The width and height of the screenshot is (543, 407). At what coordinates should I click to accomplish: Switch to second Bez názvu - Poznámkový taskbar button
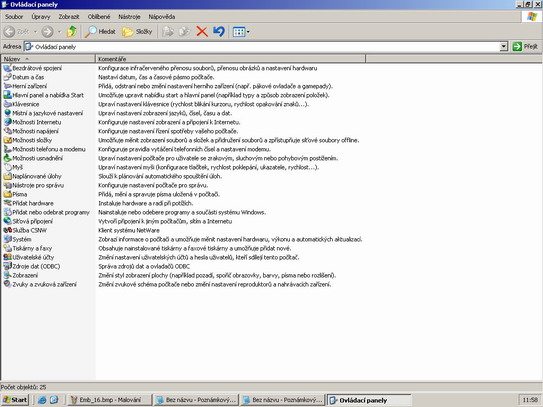[283, 400]
